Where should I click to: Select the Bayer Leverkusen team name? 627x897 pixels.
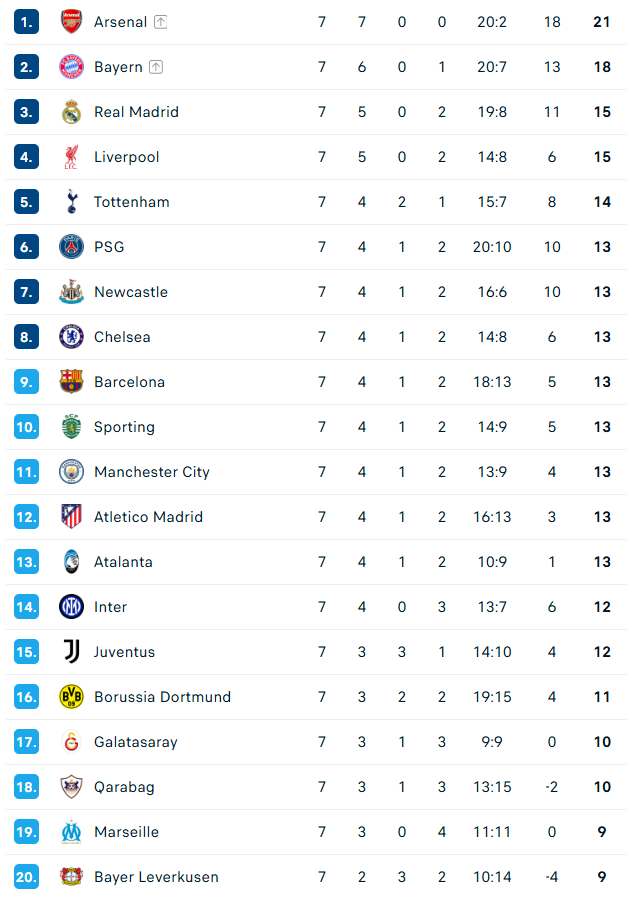pos(156,877)
